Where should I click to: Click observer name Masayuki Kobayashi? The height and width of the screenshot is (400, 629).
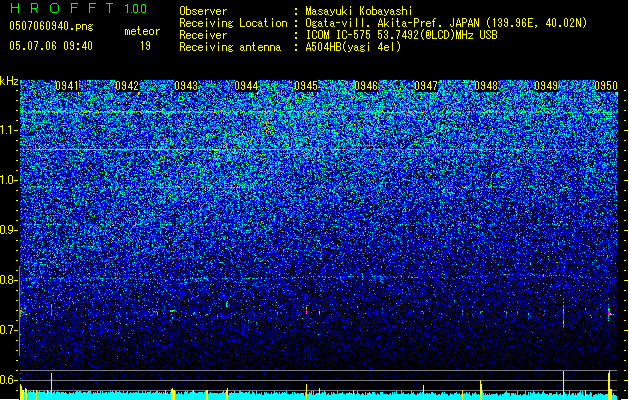pos(359,11)
